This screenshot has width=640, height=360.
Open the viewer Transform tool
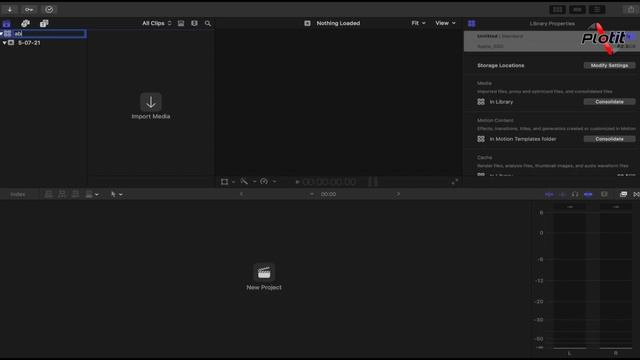224,182
